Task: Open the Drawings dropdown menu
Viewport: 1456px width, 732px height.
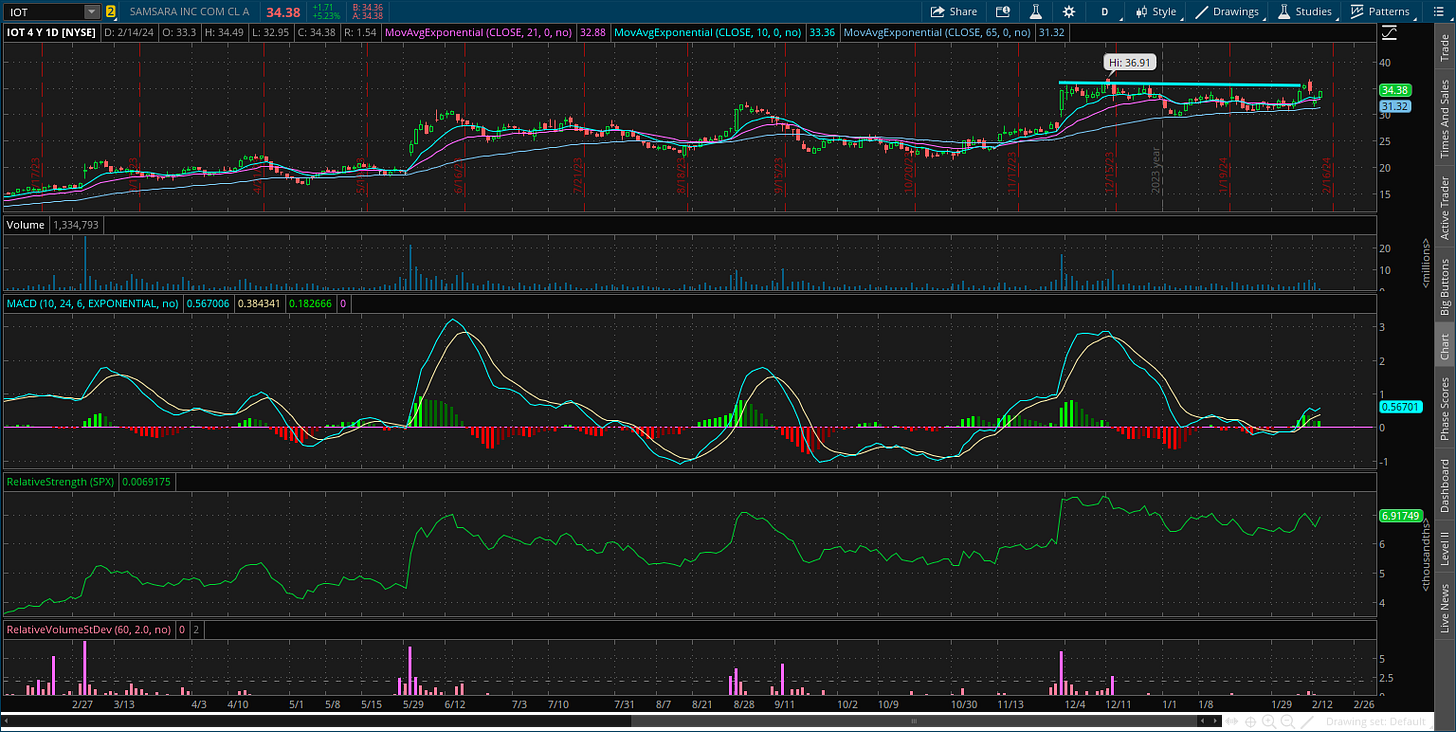Action: coord(1228,12)
